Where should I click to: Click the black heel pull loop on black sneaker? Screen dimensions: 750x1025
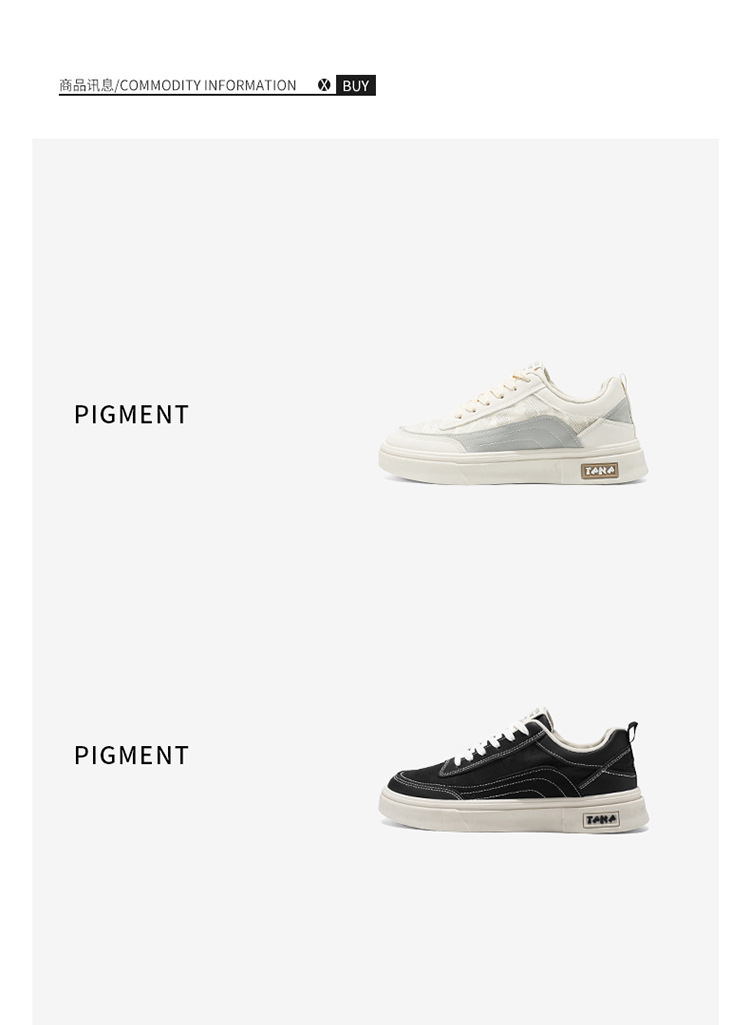click(x=632, y=731)
